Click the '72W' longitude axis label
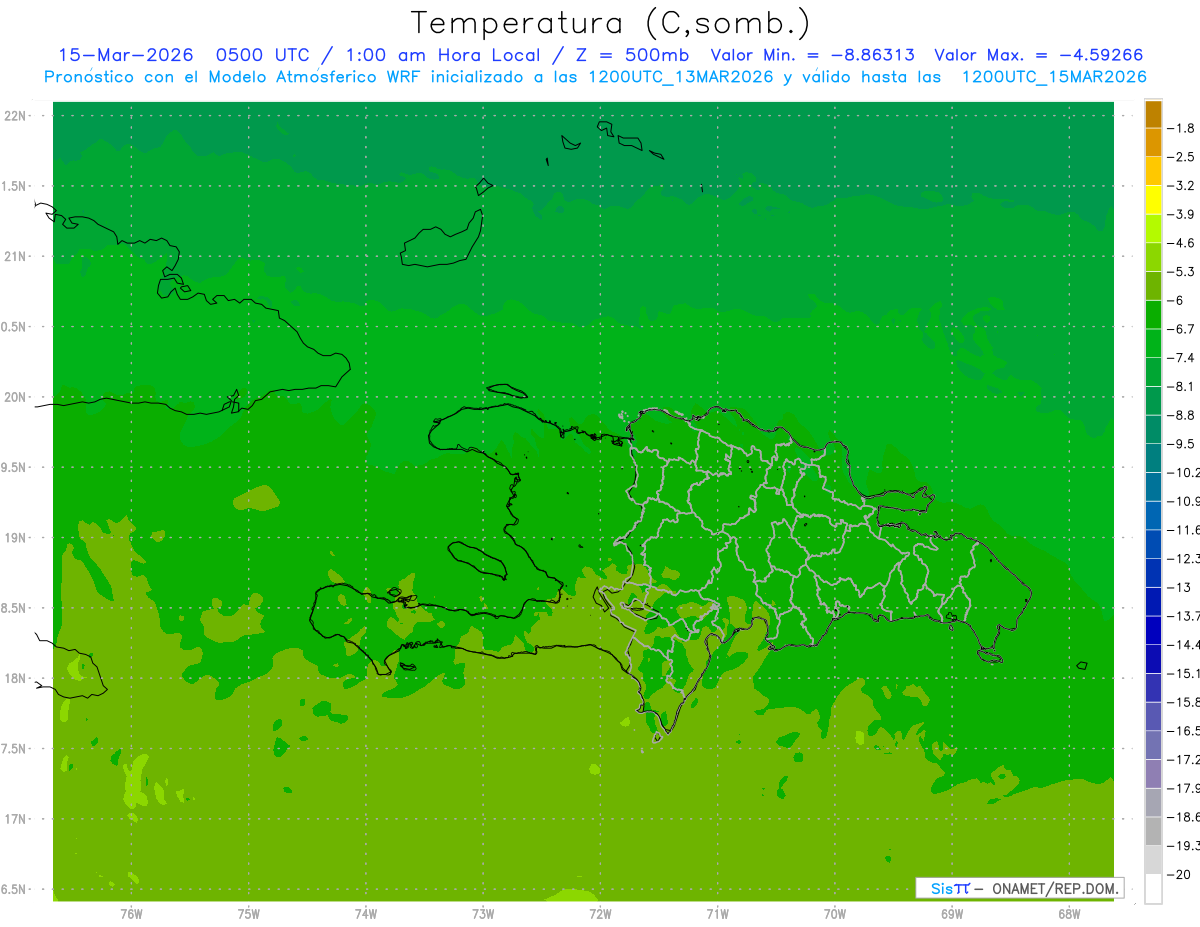Viewport: 1200px width, 927px height. coord(600,914)
